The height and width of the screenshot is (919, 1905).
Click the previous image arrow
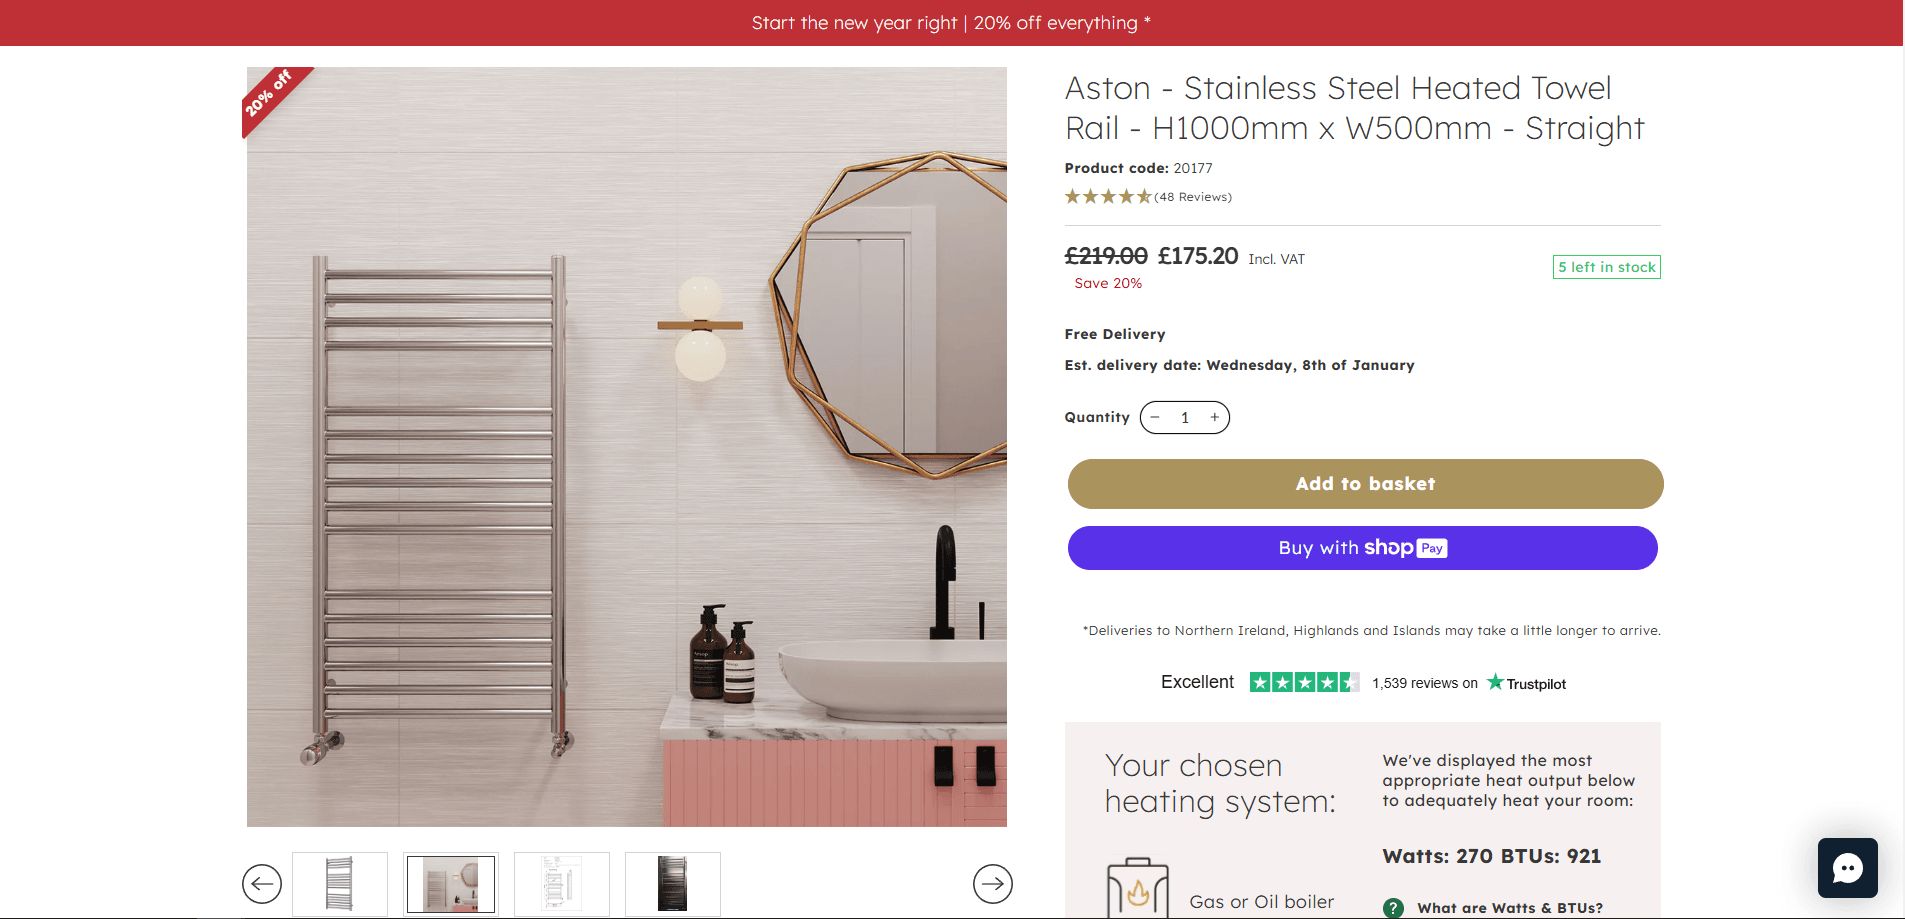262,884
